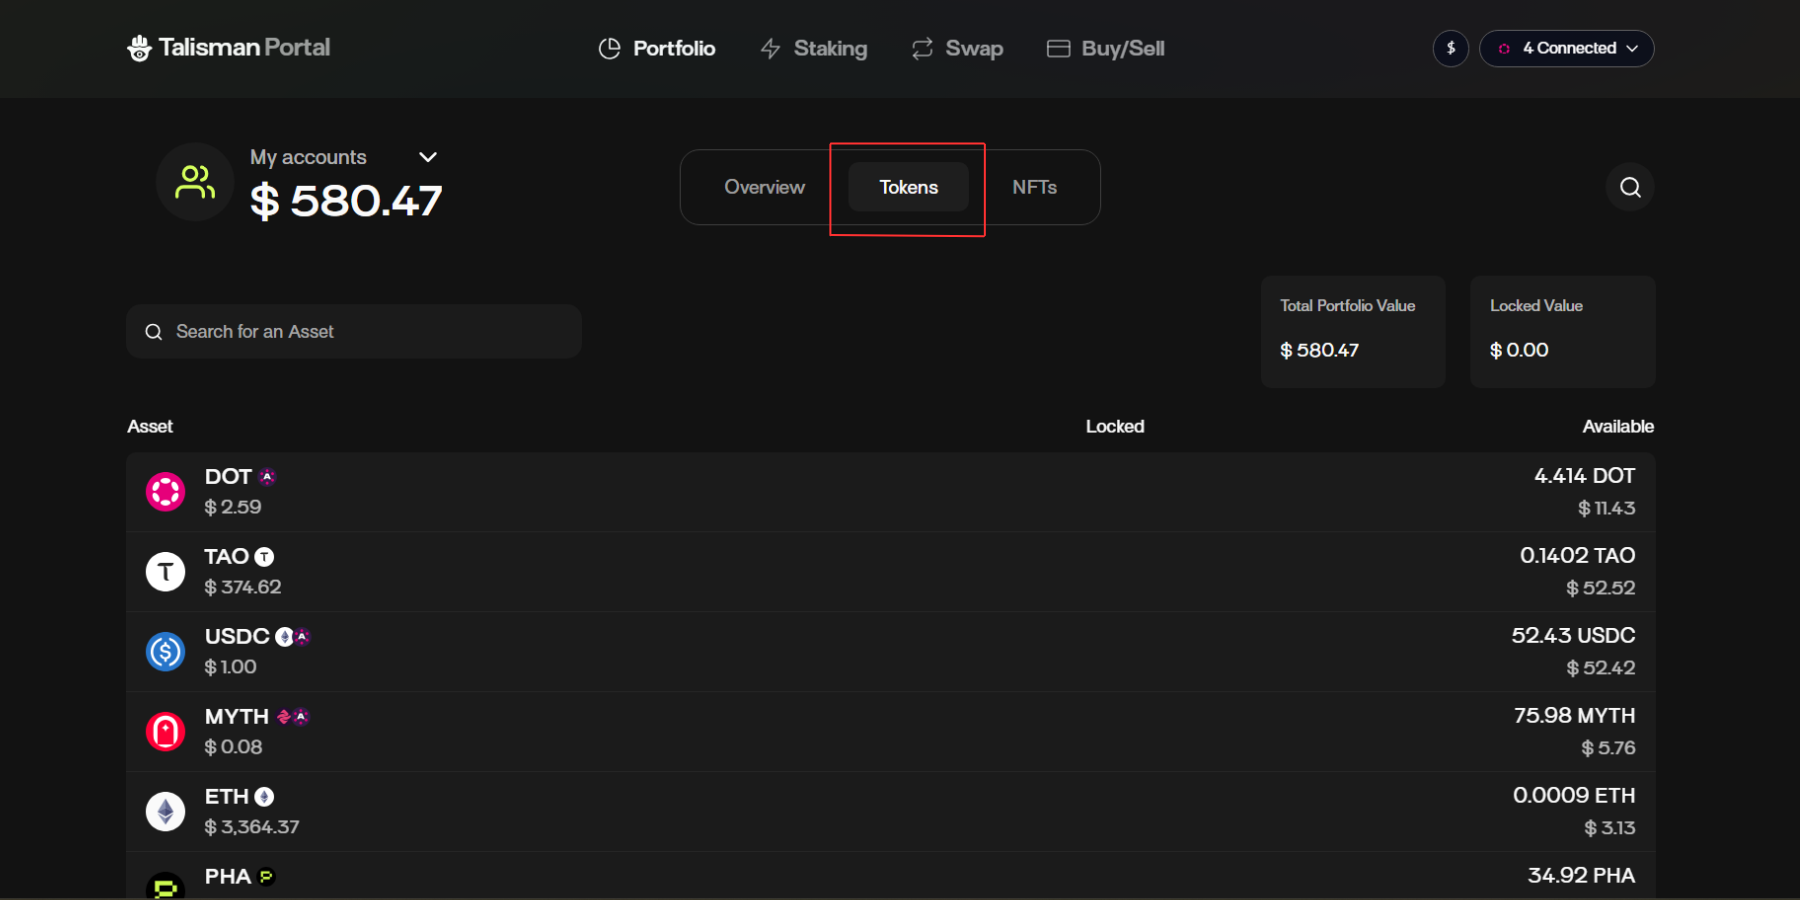The width and height of the screenshot is (1800, 900).
Task: Go to the Swap page
Action: point(957,48)
